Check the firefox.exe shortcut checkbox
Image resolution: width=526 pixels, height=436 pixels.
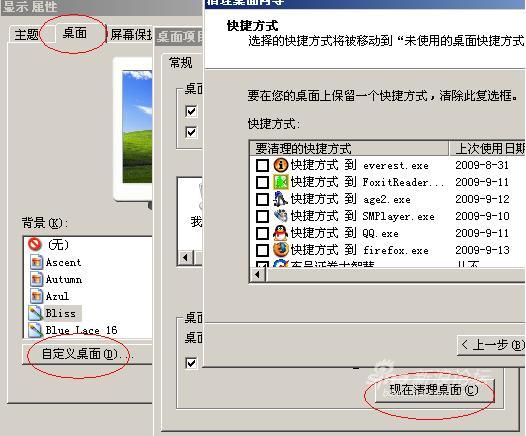[262, 250]
